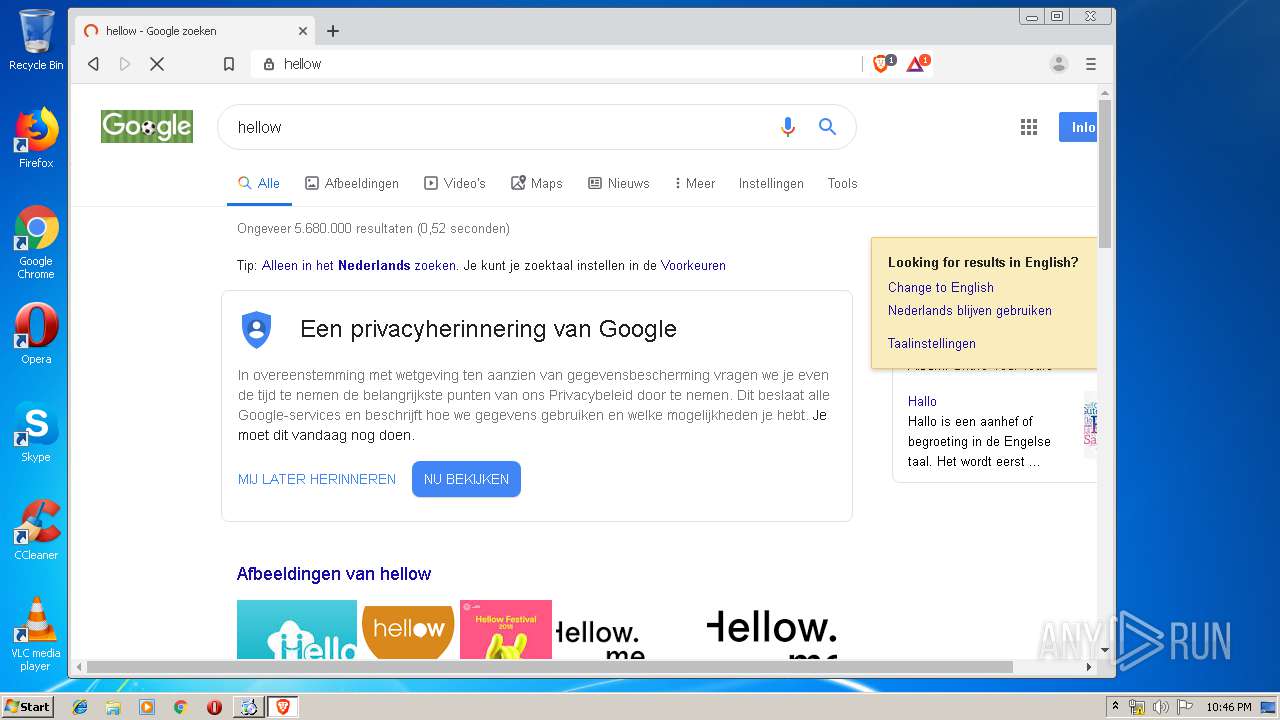Open the browser hamburger menu
The height and width of the screenshot is (720, 1280).
tap(1091, 64)
